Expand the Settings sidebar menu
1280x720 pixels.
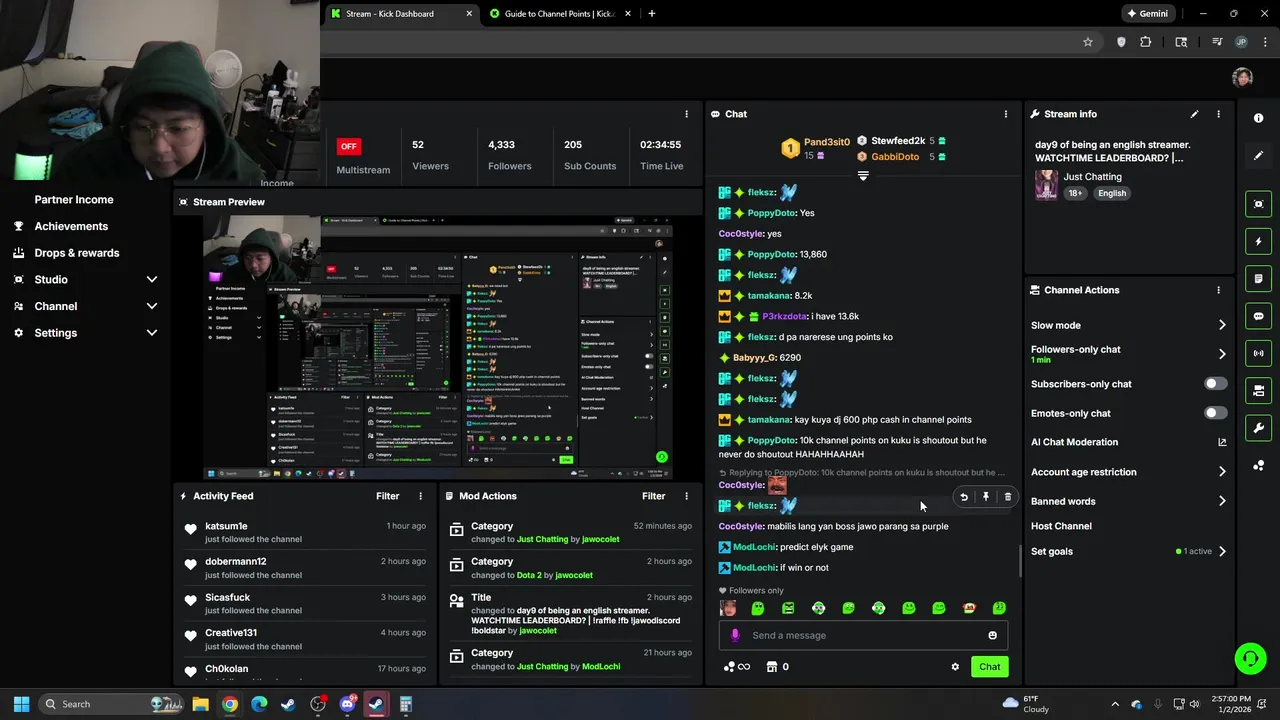click(x=152, y=333)
